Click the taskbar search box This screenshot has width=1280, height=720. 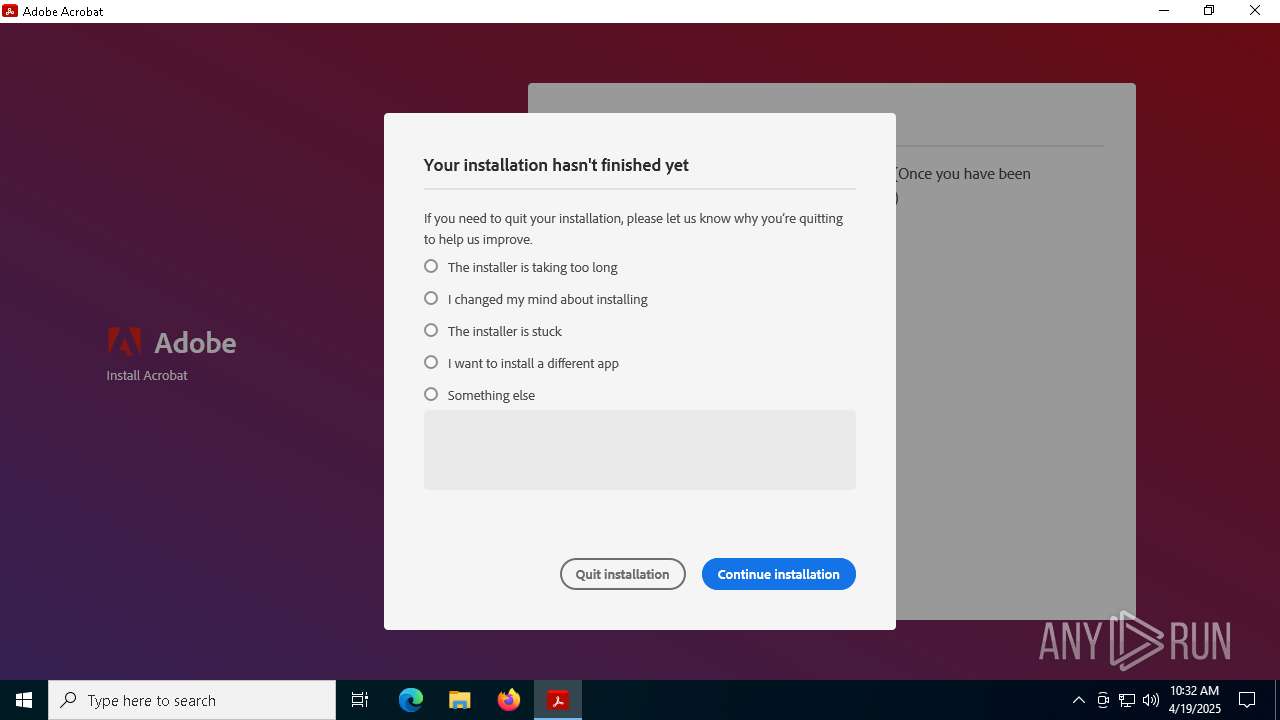pos(192,700)
